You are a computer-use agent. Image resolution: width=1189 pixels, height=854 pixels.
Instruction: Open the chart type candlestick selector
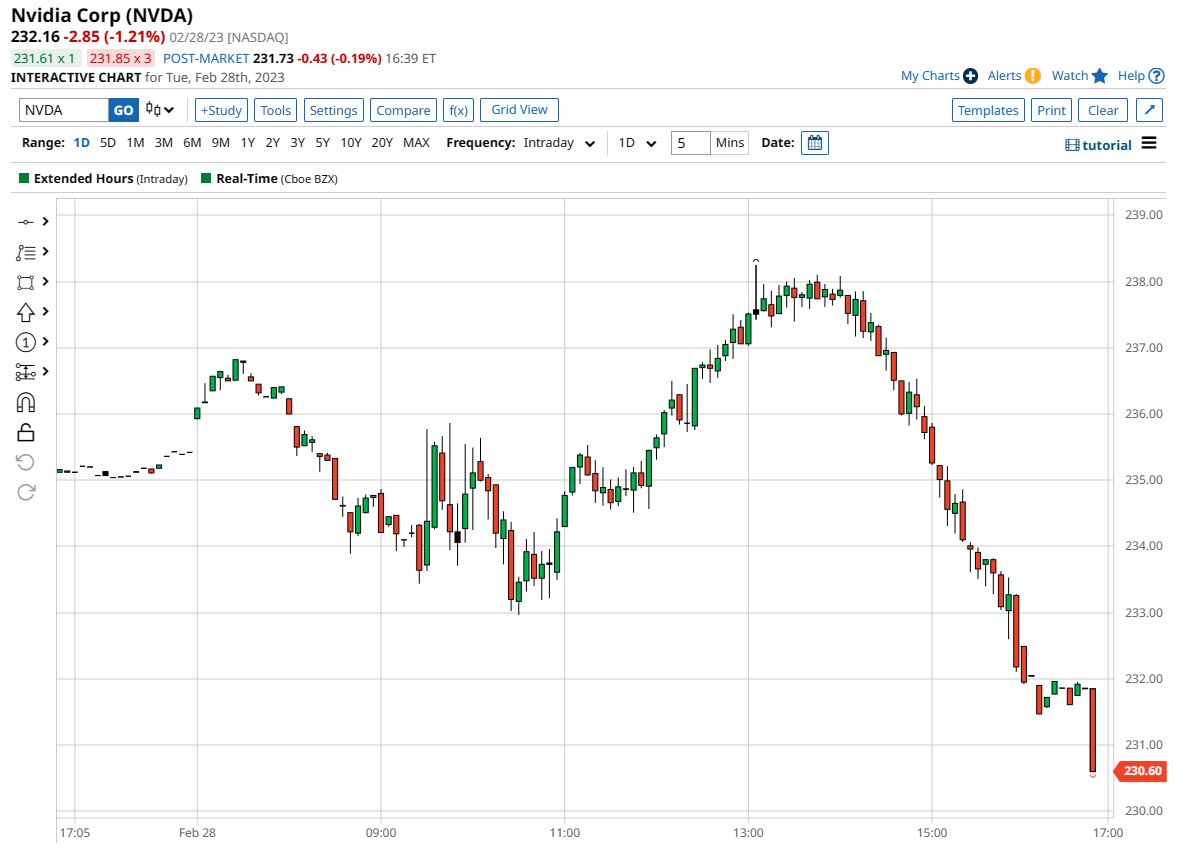[x=160, y=110]
